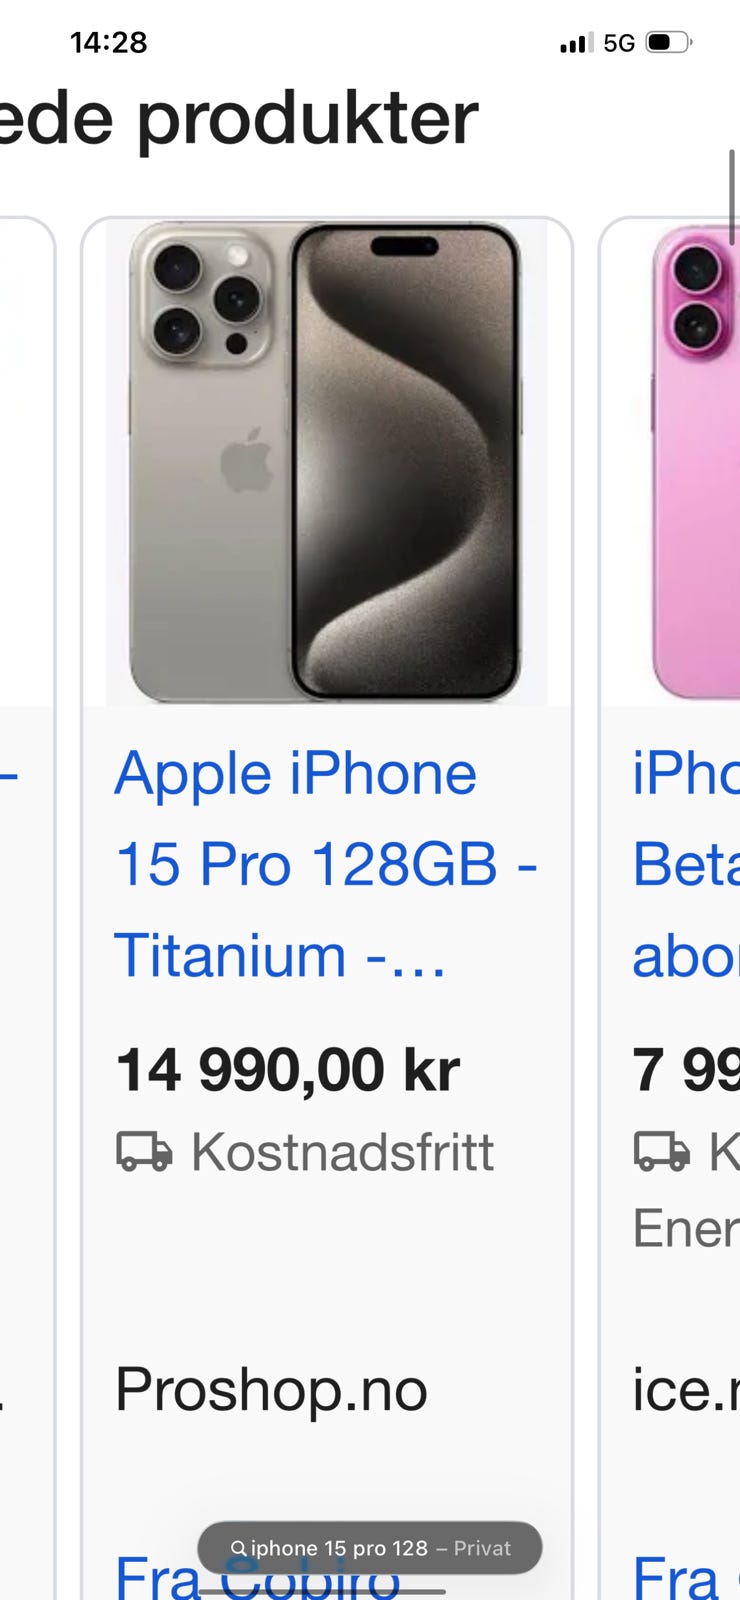The height and width of the screenshot is (1600, 740).
Task: Tap the delivery truck icon beside Kostnadsfritt
Action: pyautogui.click(x=144, y=1152)
